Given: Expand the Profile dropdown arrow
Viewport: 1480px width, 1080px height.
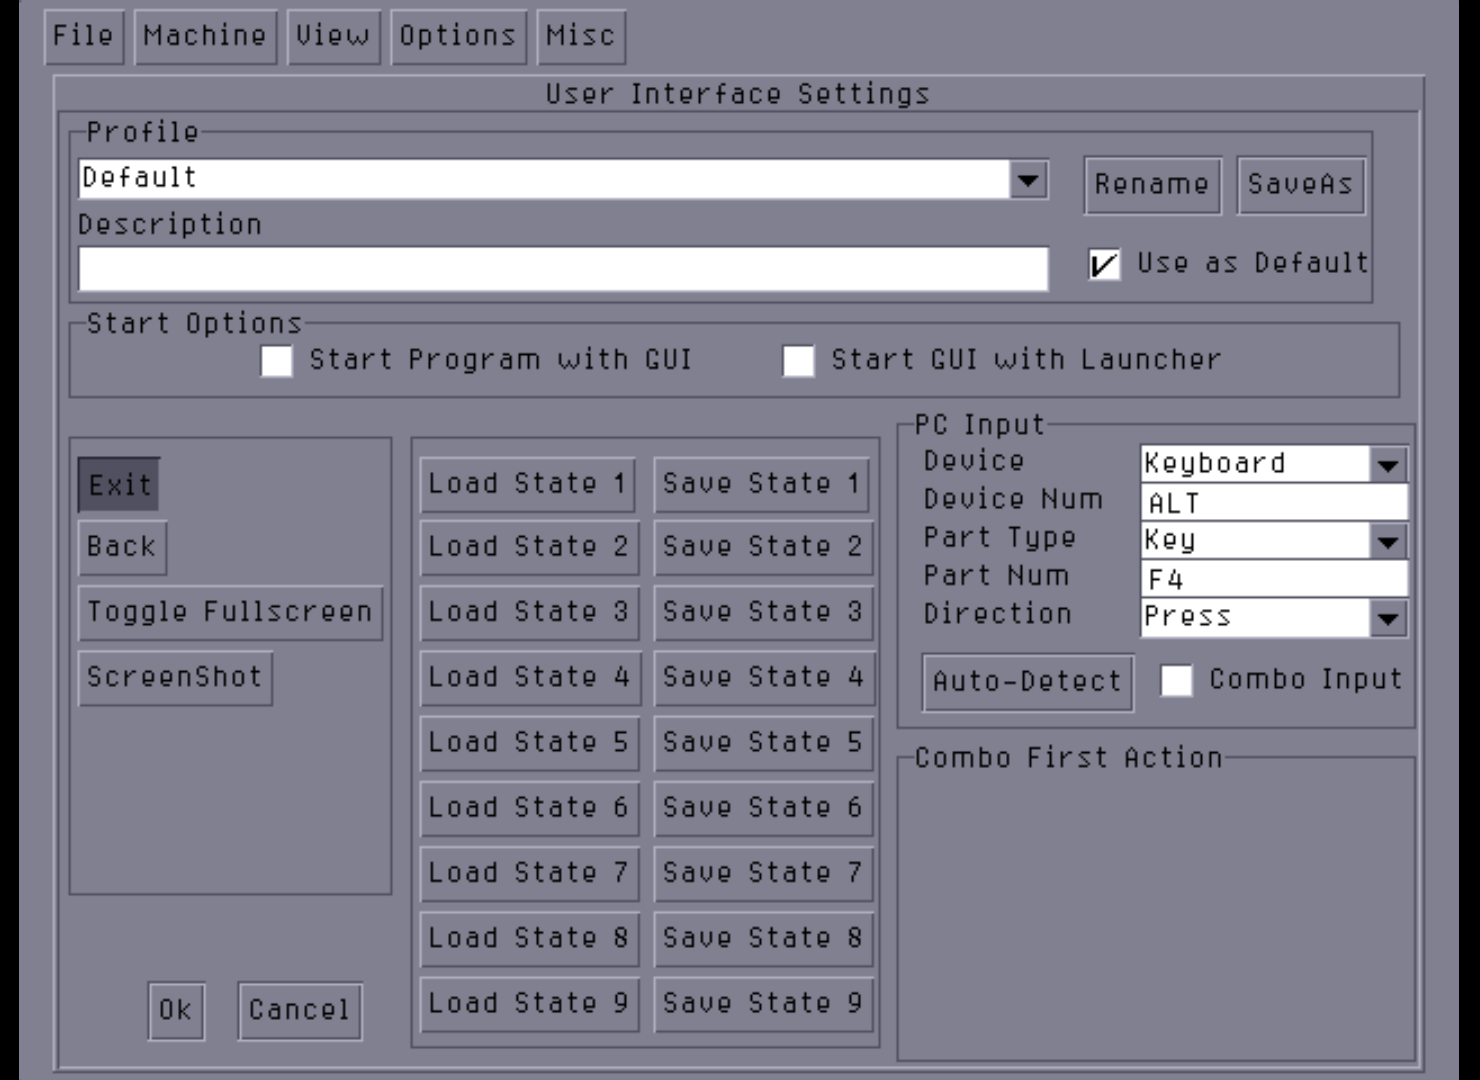Looking at the screenshot, I should pyautogui.click(x=1028, y=181).
